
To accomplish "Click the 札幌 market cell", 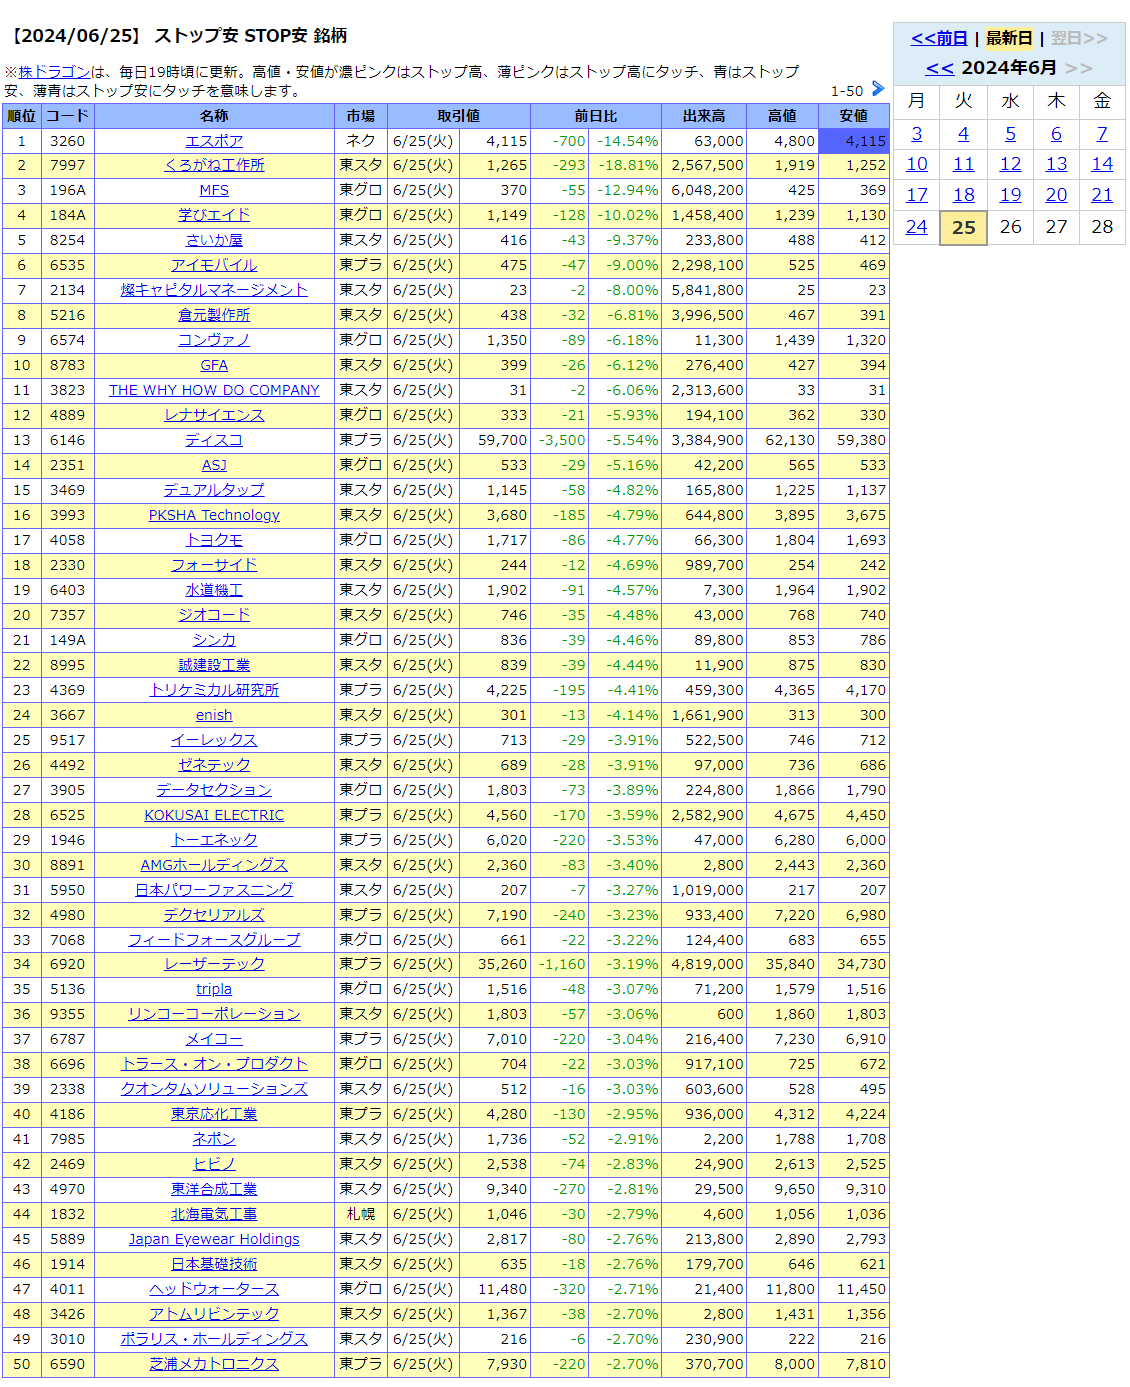I will click(361, 1214).
